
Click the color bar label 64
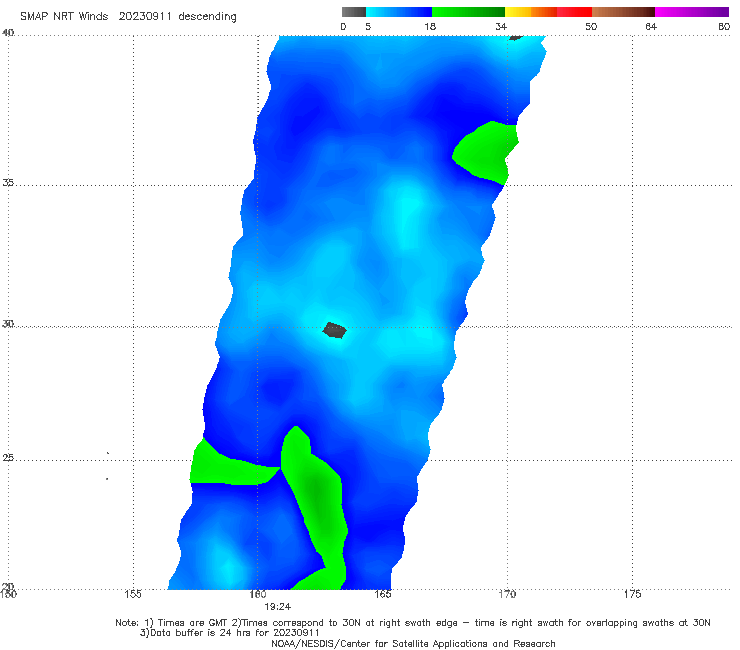tap(651, 27)
